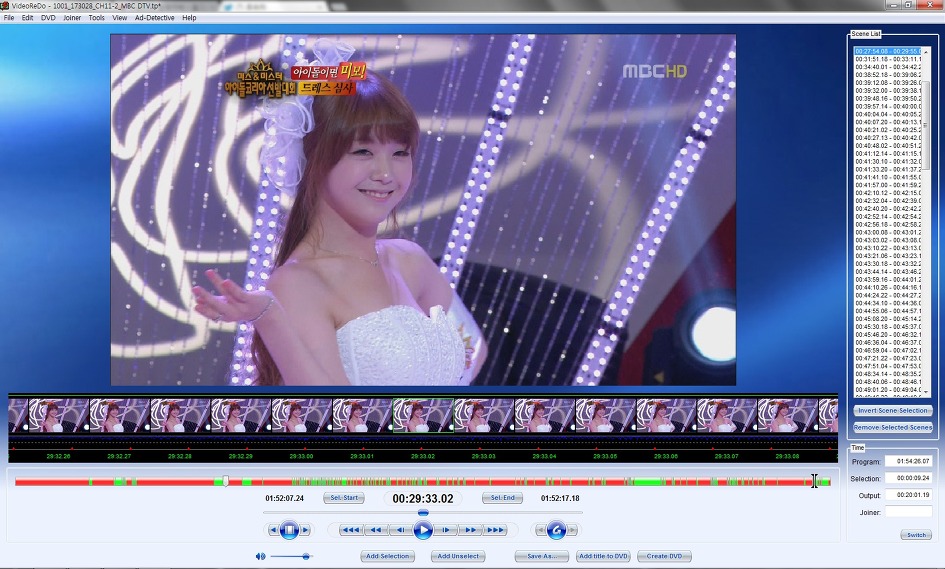
Task: Click the current timecode 00:29:33.02 display
Action: (x=422, y=498)
